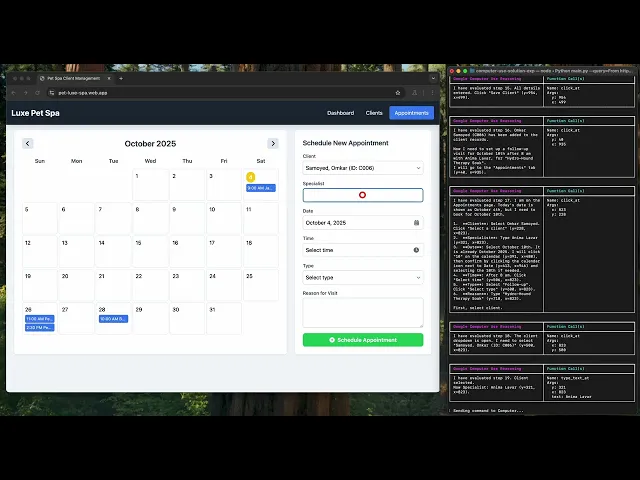Open the 10:00 AM appointment on October 28
The width and height of the screenshot is (640, 480).
click(113, 319)
